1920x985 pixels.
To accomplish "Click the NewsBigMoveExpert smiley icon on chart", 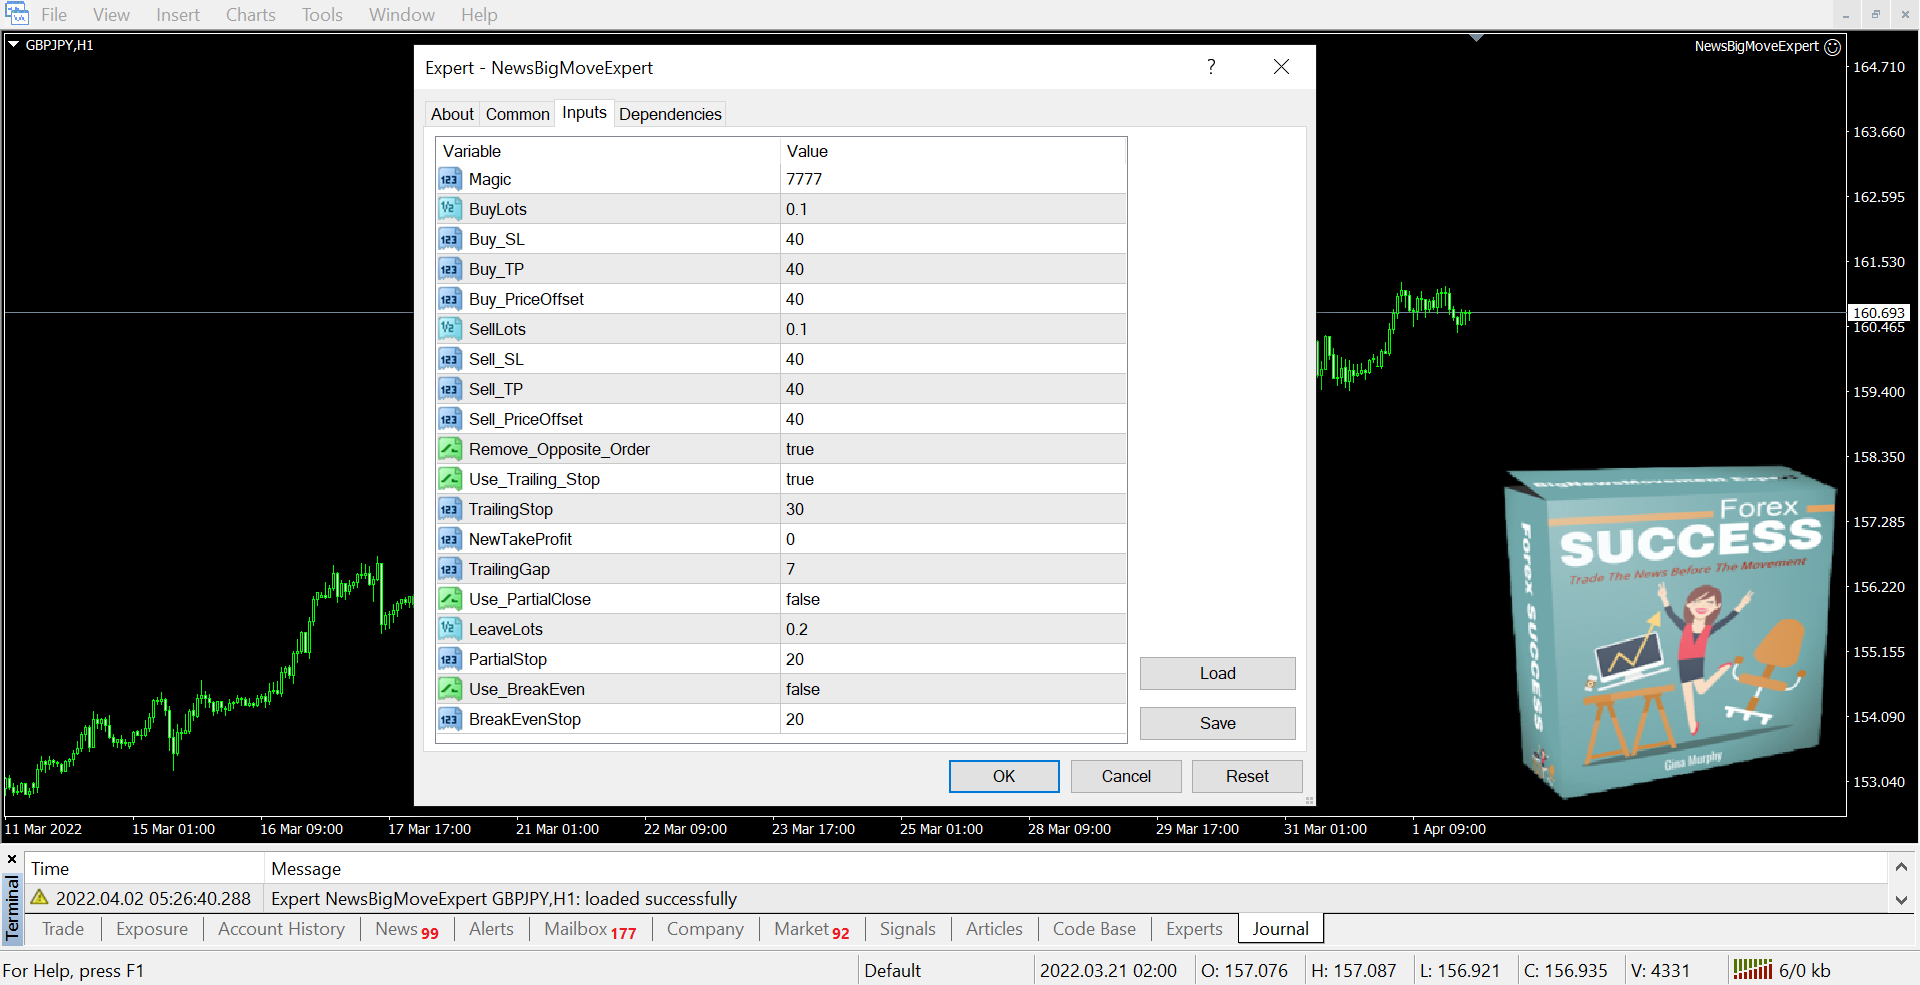I will tap(1832, 47).
